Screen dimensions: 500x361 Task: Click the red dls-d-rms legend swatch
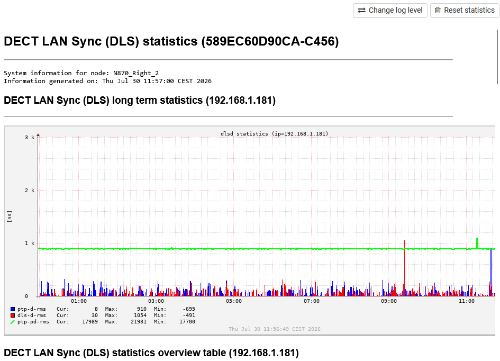13,315
